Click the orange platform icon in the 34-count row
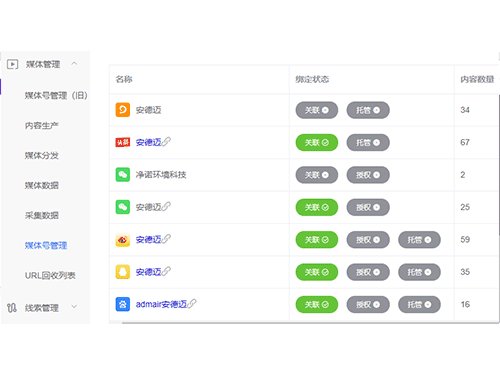The image size is (500, 375). click(123, 110)
